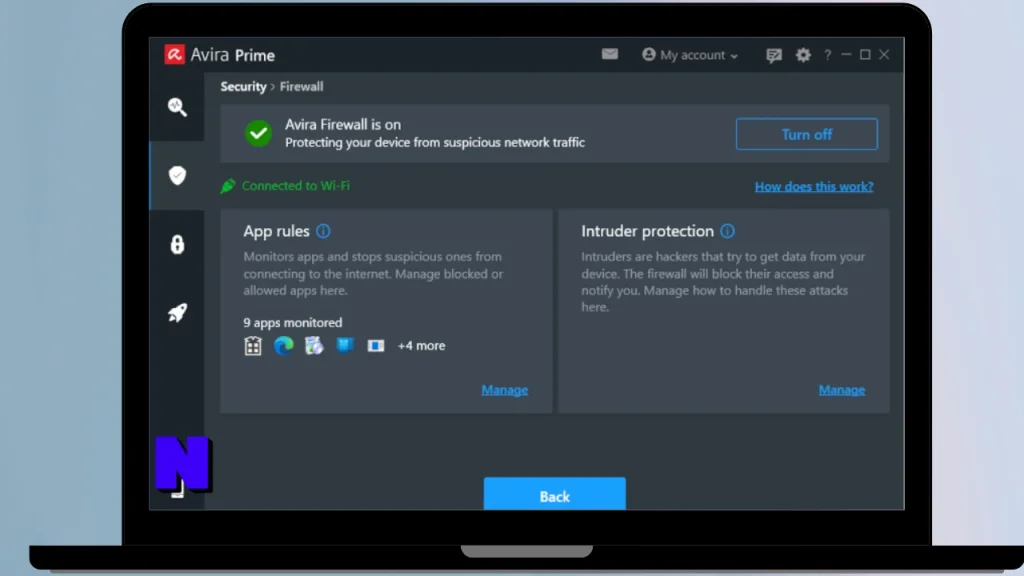
Task: Click Firewall in the breadcrumb
Action: pos(301,86)
